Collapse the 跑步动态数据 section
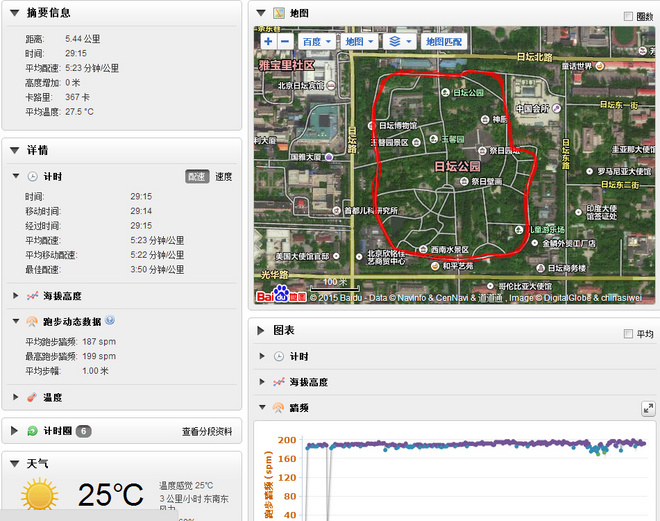 tap(16, 321)
